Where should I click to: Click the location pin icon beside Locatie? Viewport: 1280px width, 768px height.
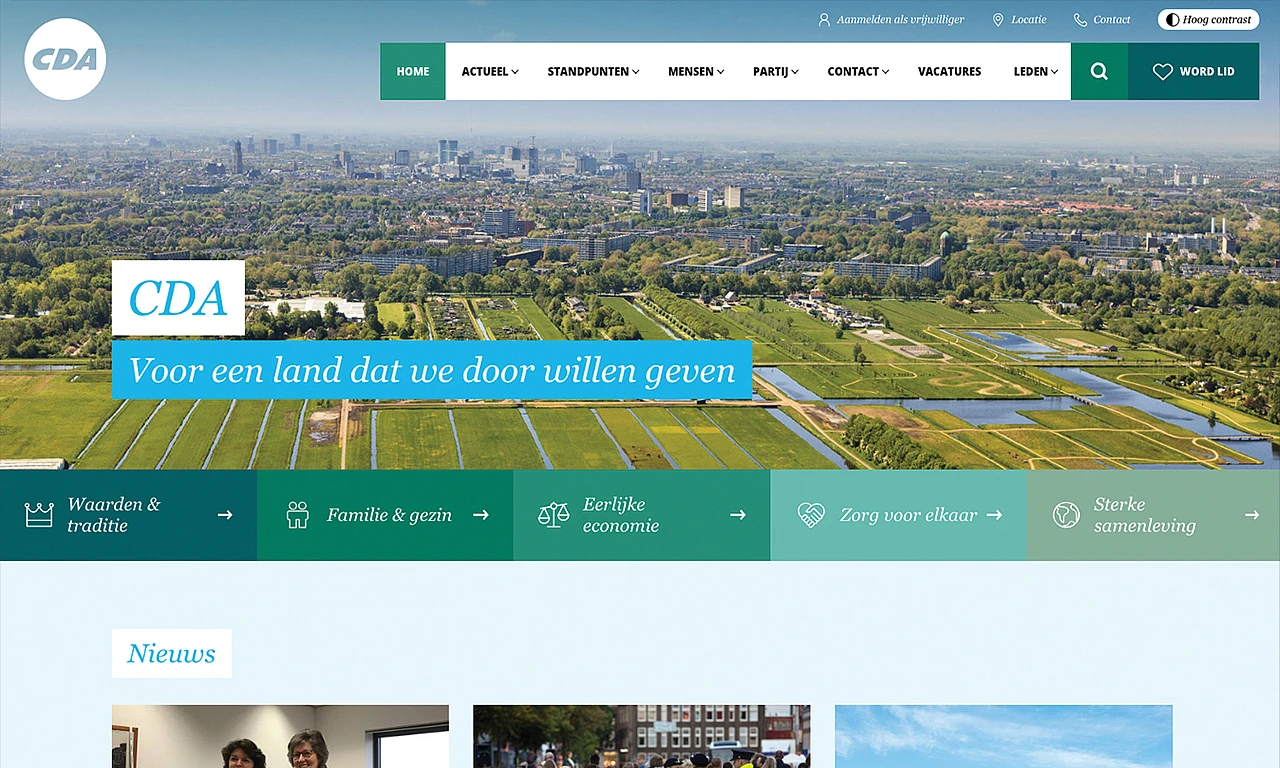point(997,20)
